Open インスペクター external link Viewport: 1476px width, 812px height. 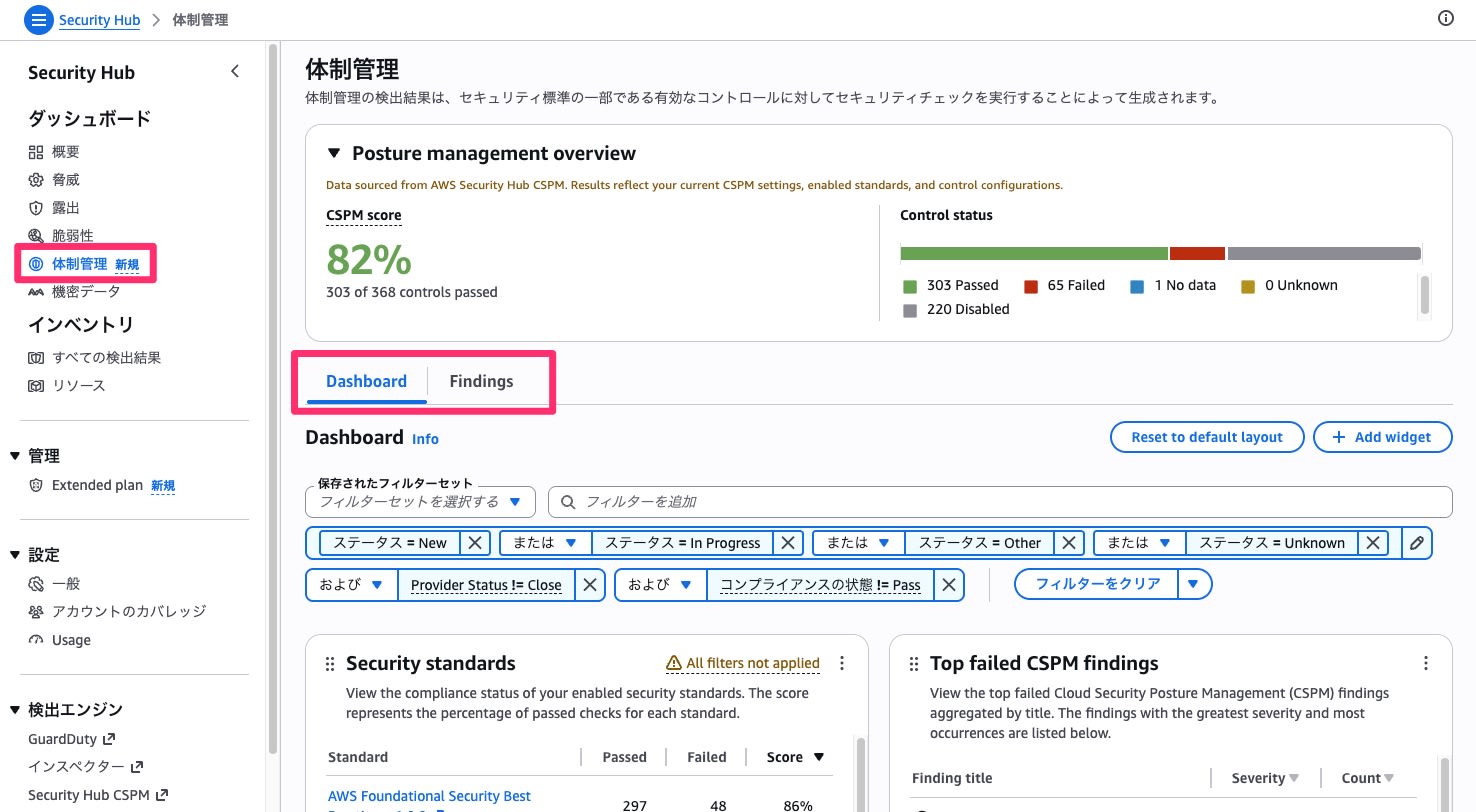(x=86, y=767)
